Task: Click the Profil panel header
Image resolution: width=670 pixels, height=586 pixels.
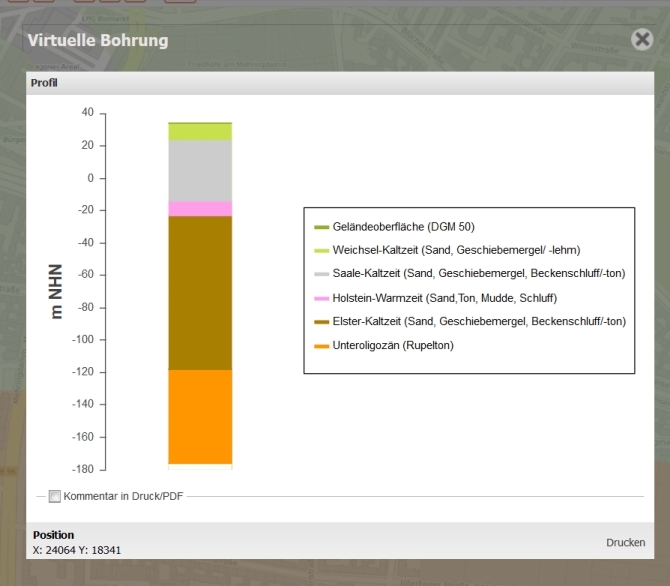Action: (x=340, y=83)
